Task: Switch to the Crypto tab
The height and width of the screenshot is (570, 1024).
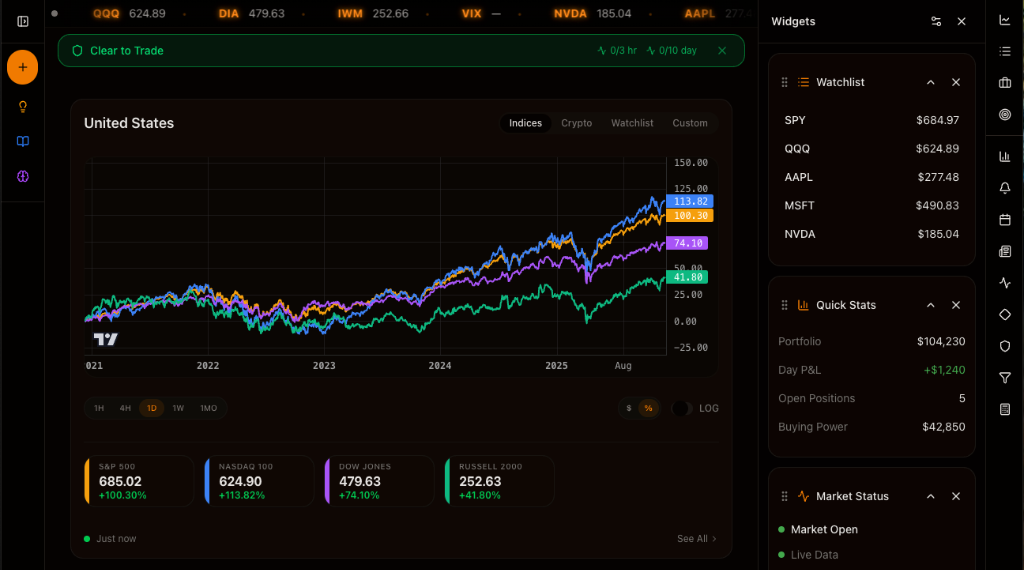Action: (576, 123)
